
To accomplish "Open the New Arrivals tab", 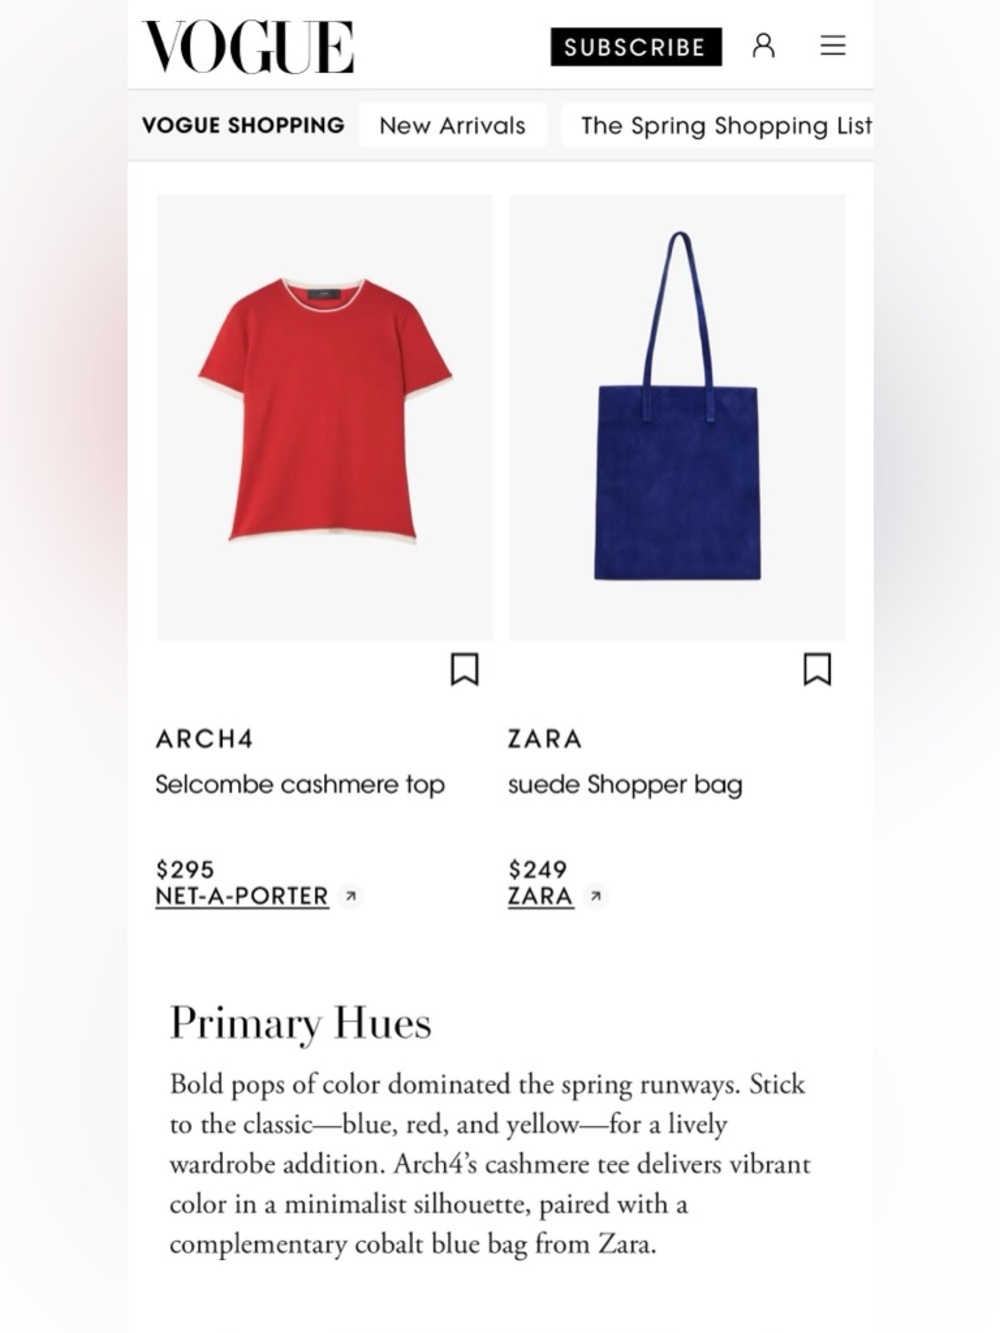I will pyautogui.click(x=452, y=125).
